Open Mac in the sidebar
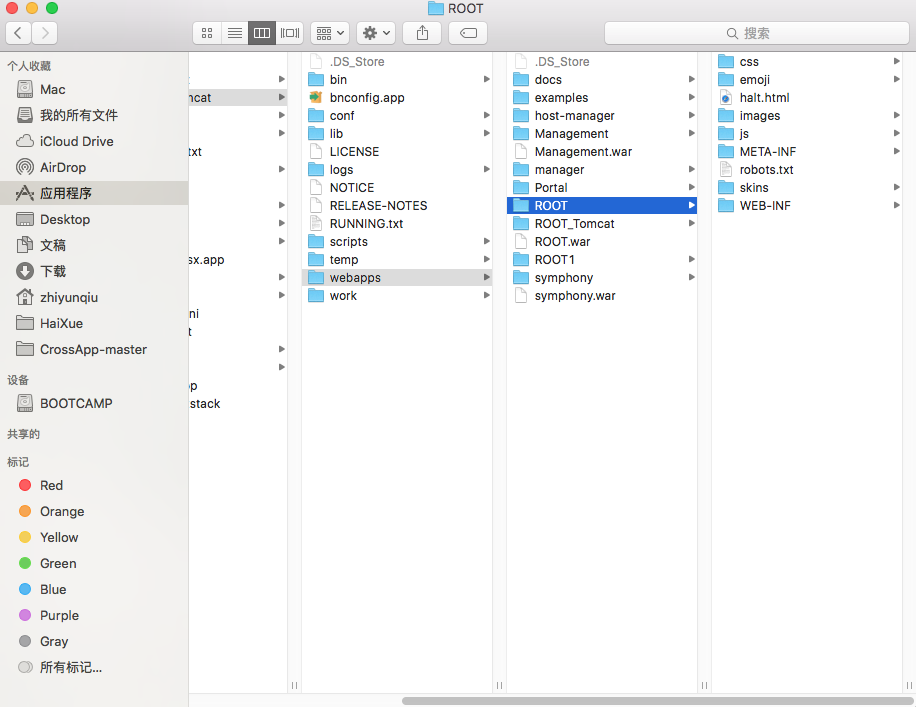The height and width of the screenshot is (707, 916). tap(94, 89)
